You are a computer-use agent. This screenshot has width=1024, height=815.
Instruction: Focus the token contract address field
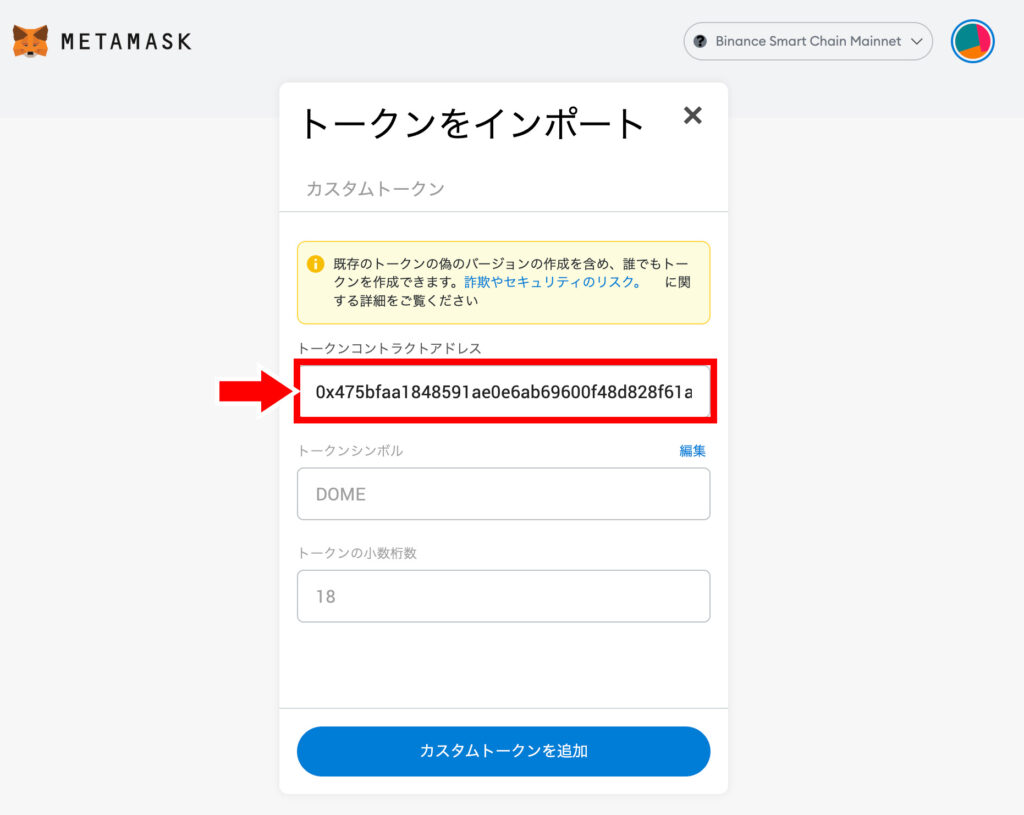(505, 391)
